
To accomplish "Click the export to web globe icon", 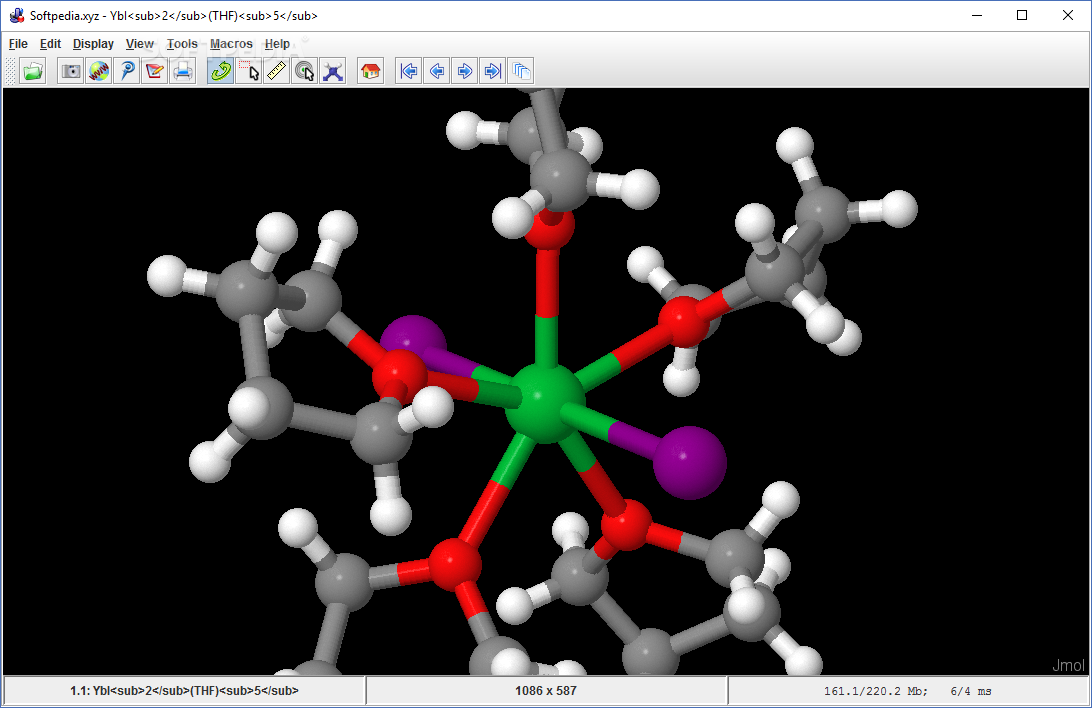I will pos(99,71).
